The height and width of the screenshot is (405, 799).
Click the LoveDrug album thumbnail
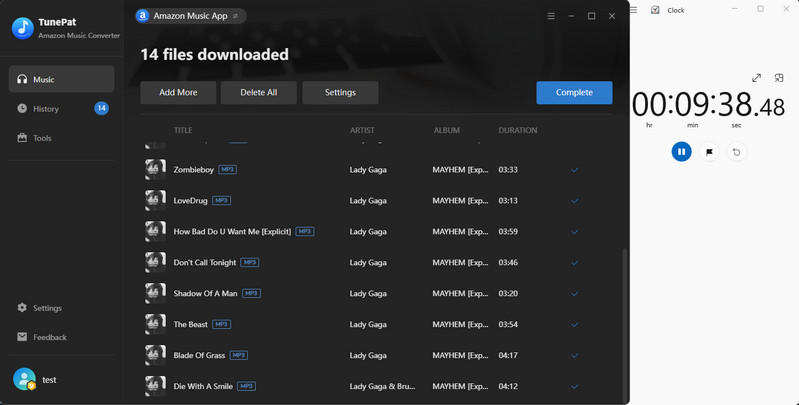click(155, 200)
